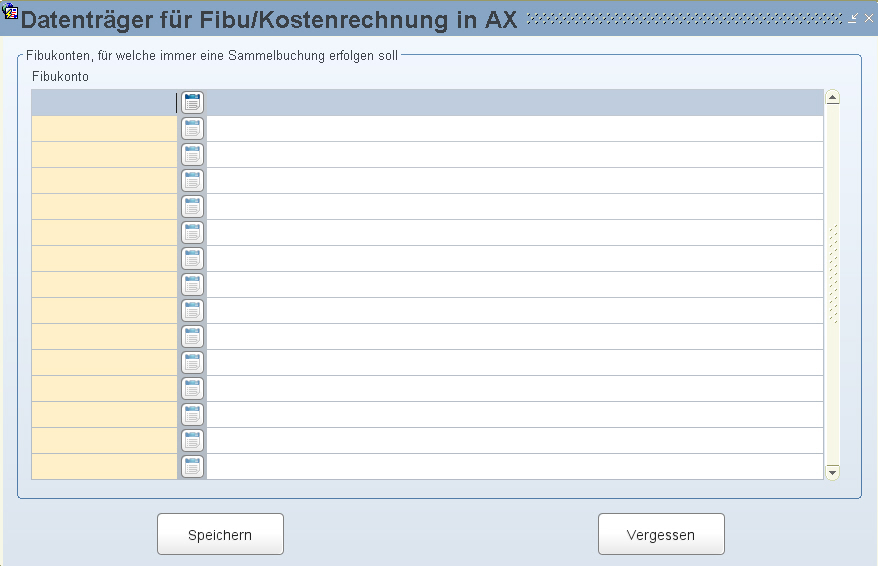Select the second Fibukonto input field

pos(104,129)
